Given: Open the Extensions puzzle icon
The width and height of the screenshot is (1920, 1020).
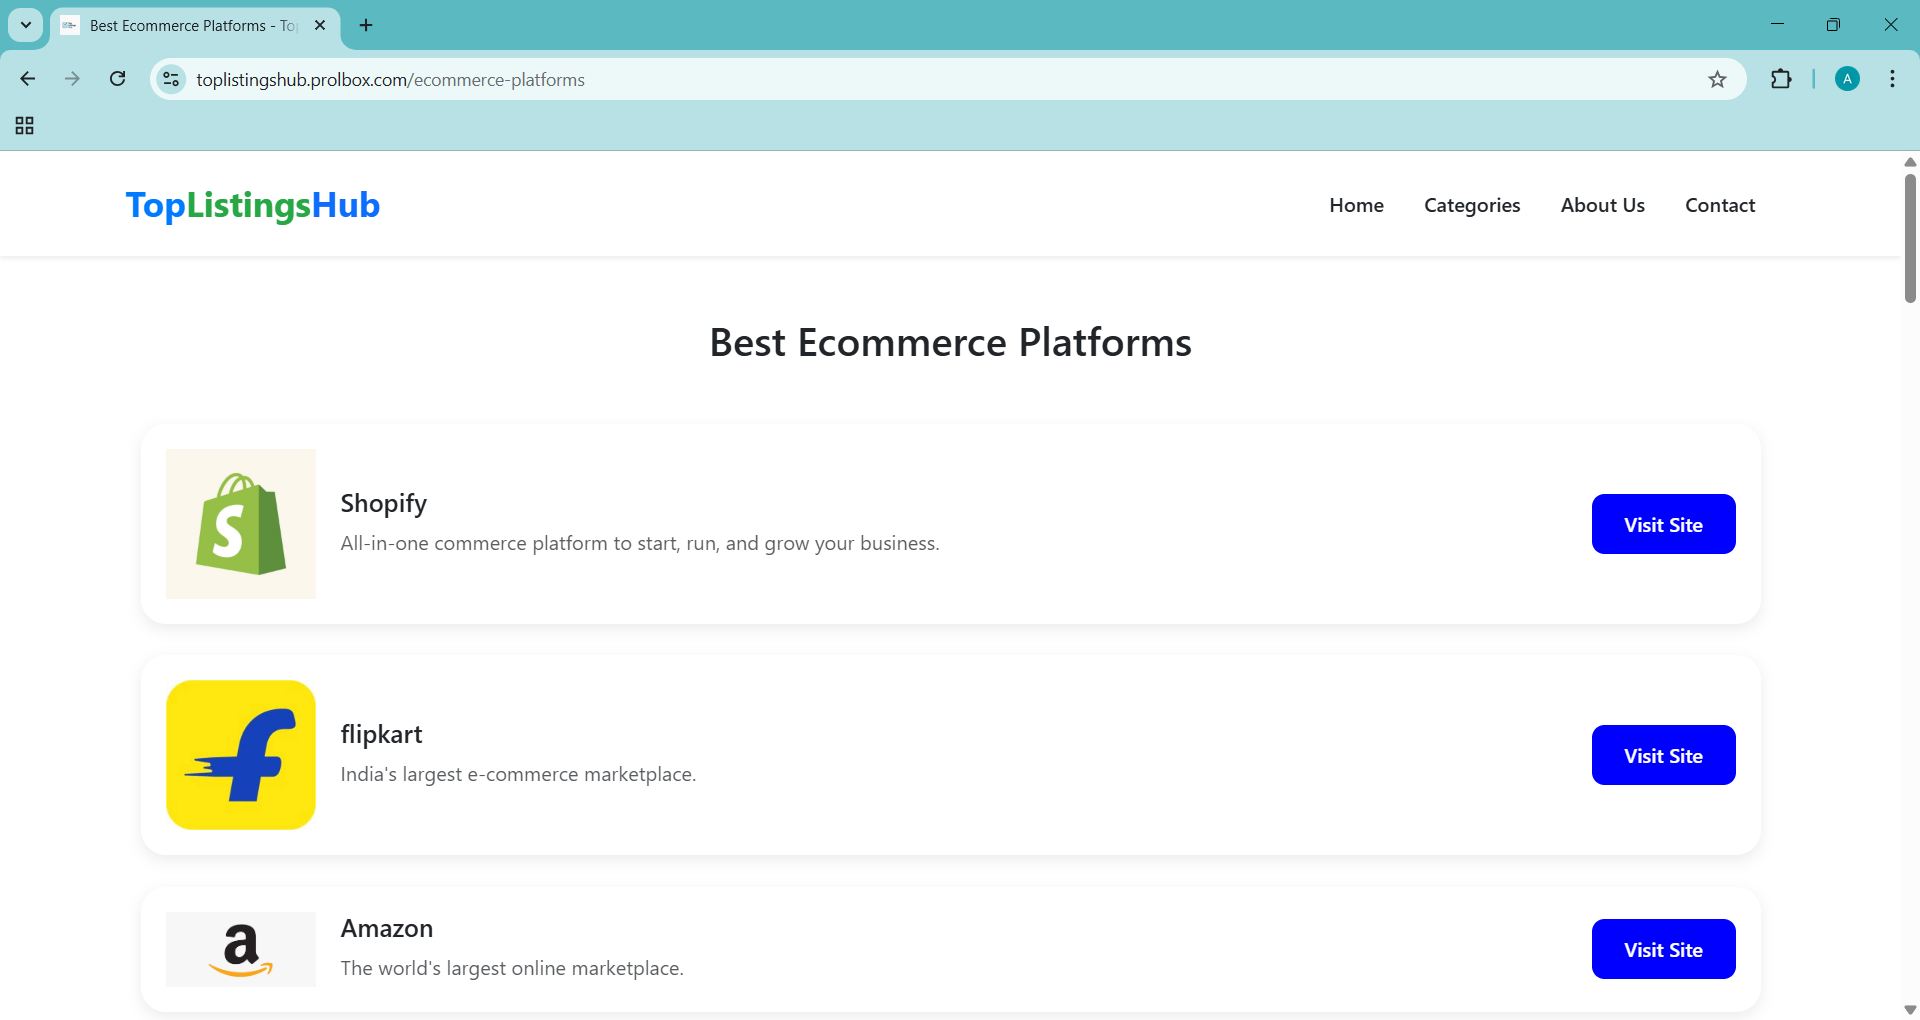Looking at the screenshot, I should [x=1781, y=79].
